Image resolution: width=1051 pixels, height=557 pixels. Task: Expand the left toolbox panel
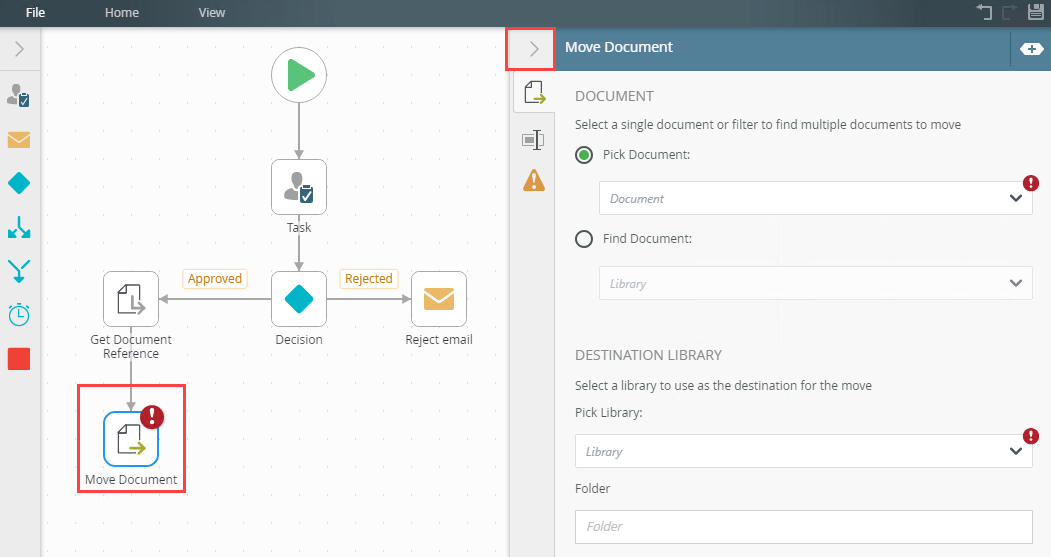(19, 48)
